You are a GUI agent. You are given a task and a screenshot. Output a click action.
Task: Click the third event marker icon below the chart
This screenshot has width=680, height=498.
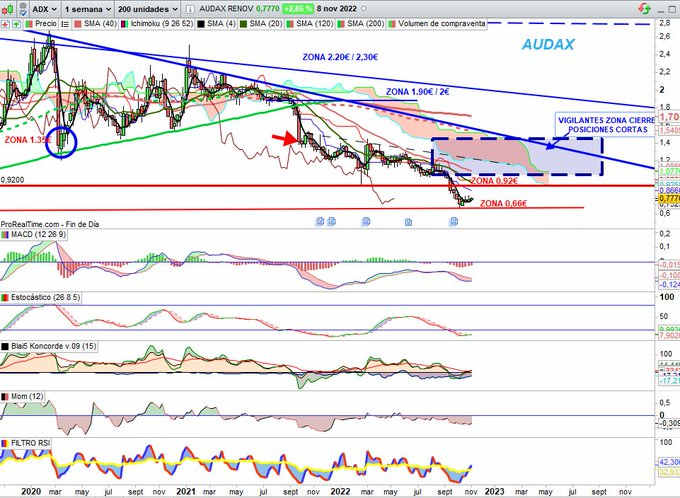click(366, 222)
